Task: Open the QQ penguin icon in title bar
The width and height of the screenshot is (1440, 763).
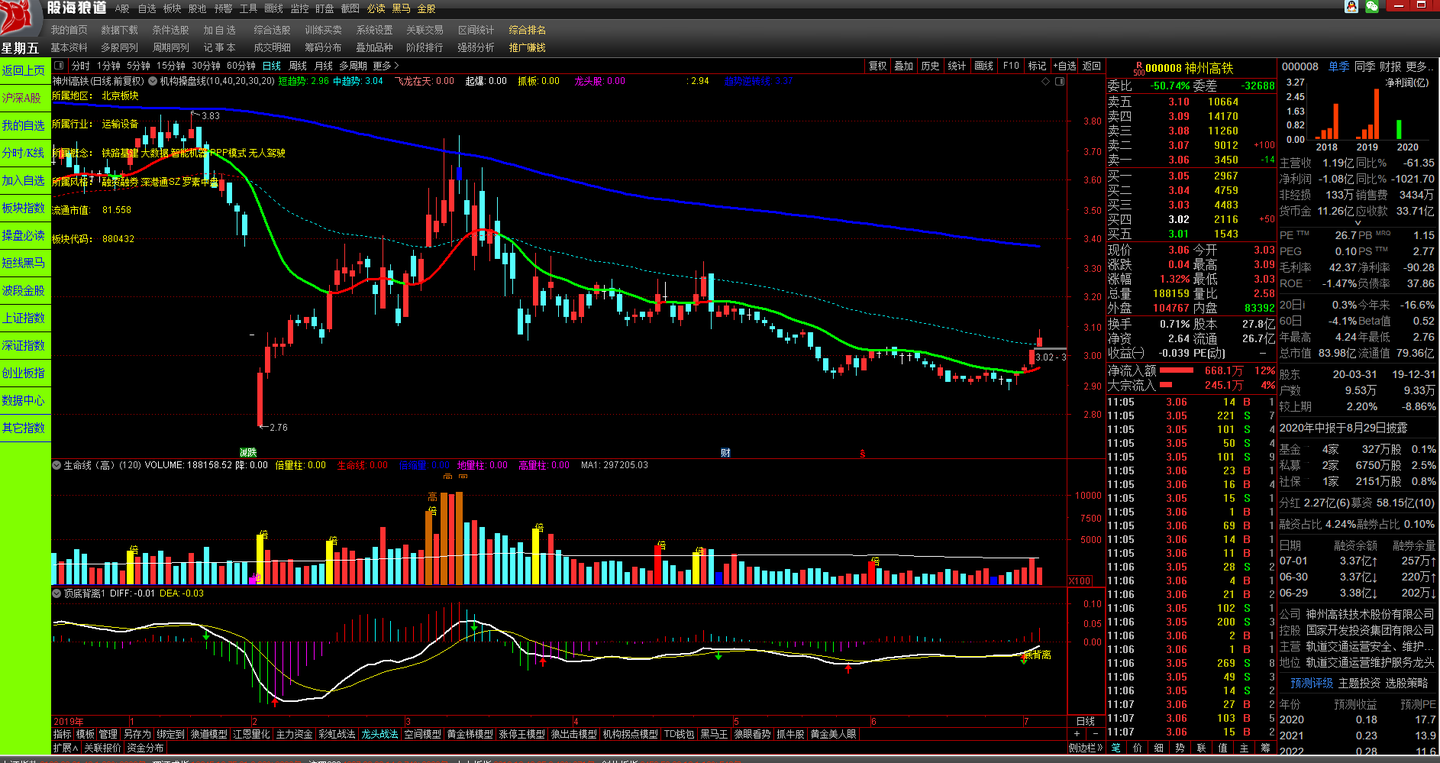Action: (1352, 7)
